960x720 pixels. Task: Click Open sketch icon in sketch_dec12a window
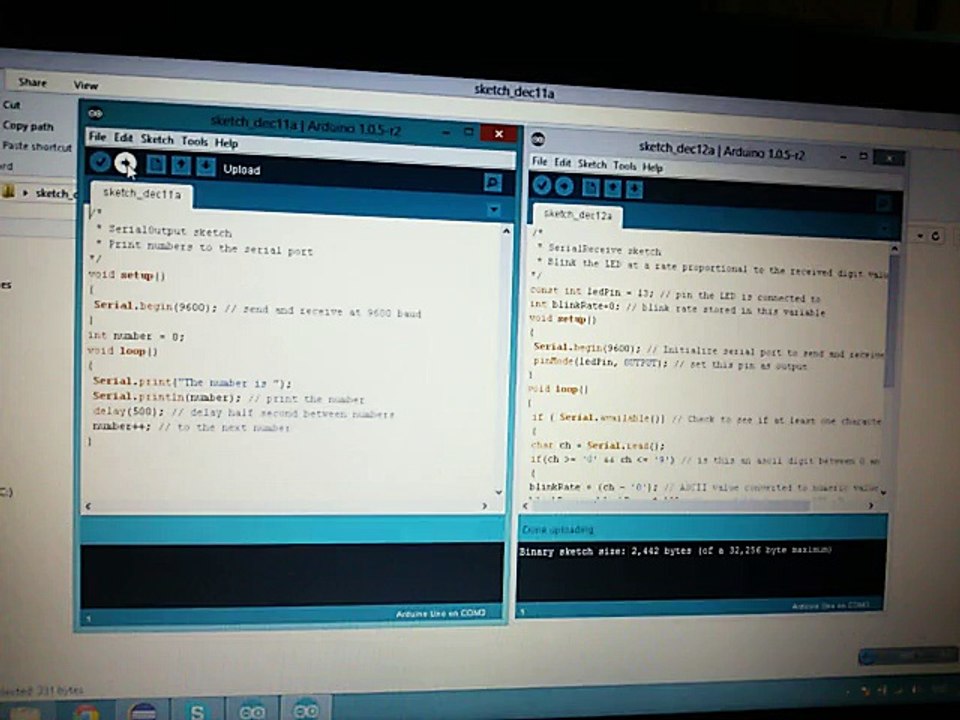click(612, 188)
